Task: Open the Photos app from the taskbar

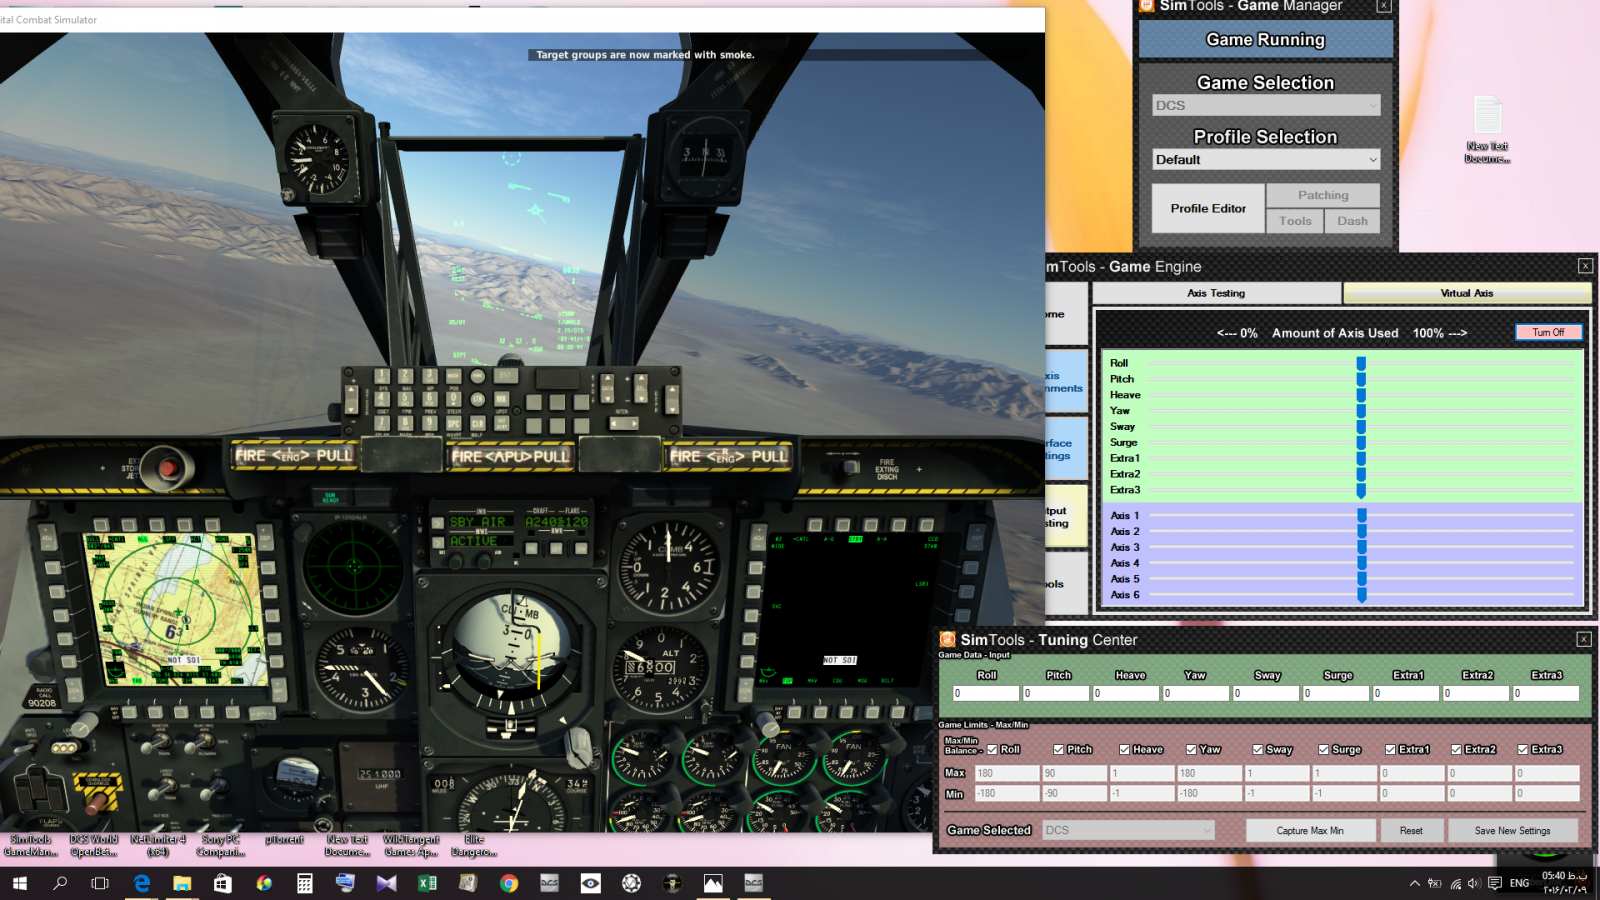Action: [713, 883]
